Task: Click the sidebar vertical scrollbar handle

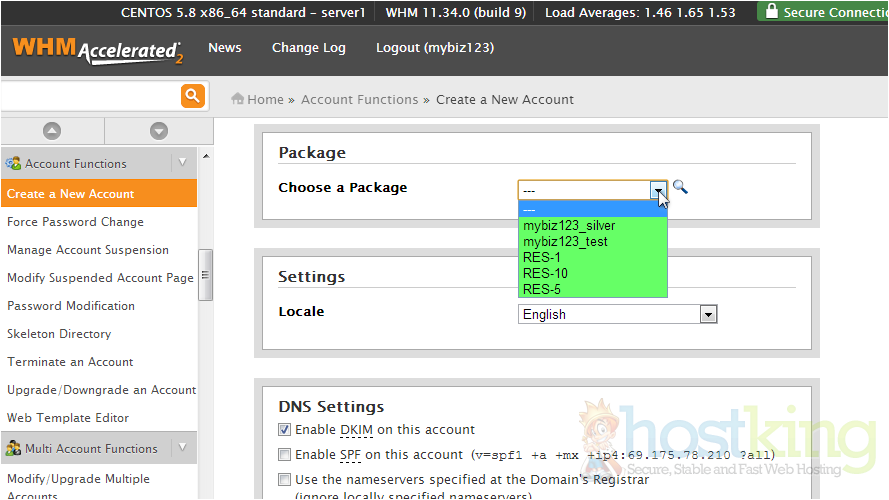Action: 206,268
